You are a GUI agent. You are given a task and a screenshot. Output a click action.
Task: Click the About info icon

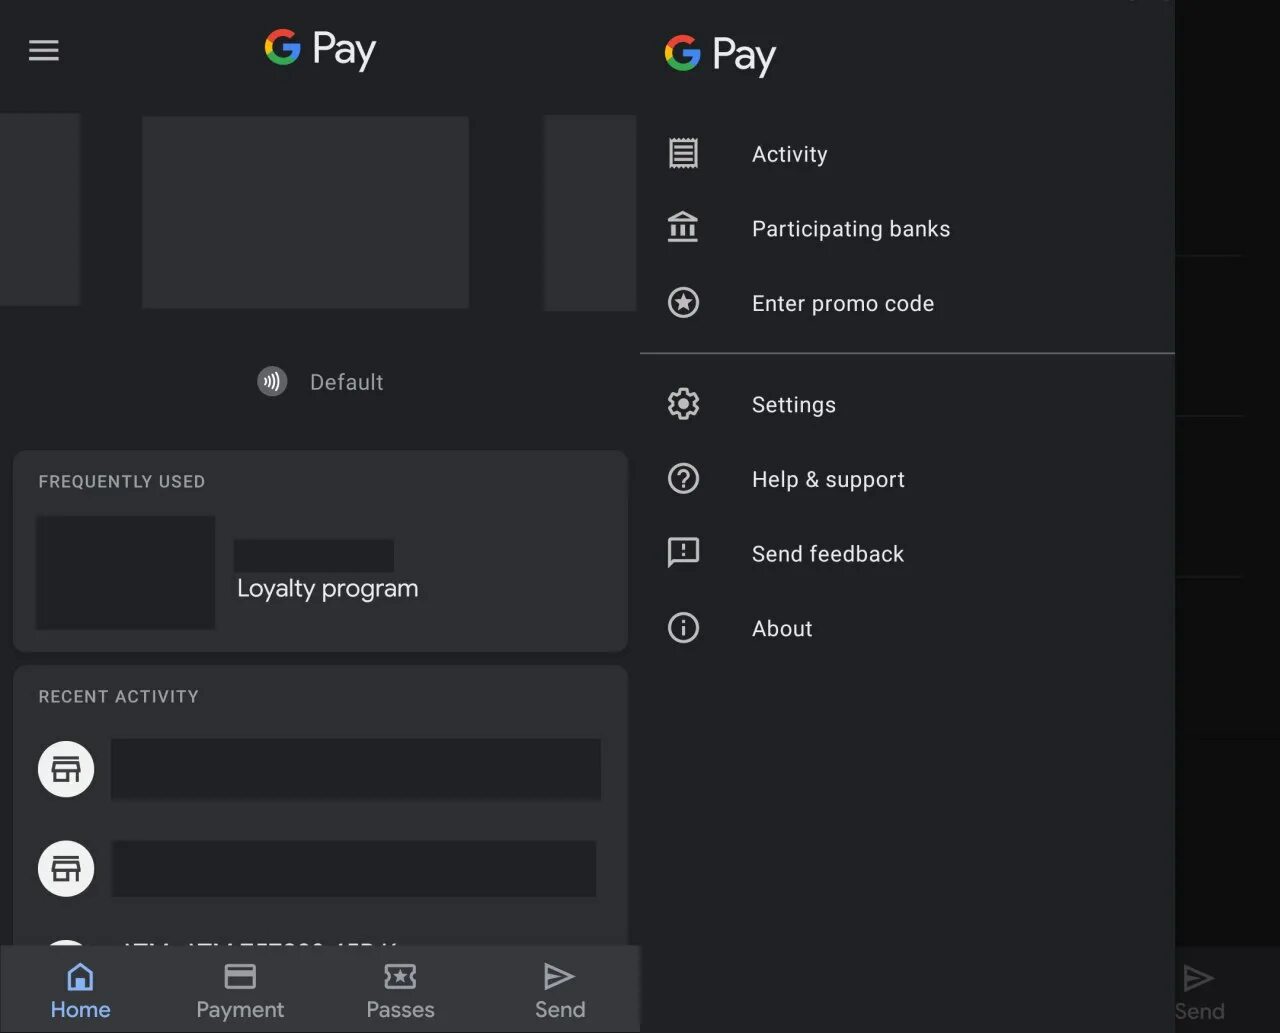pos(683,628)
